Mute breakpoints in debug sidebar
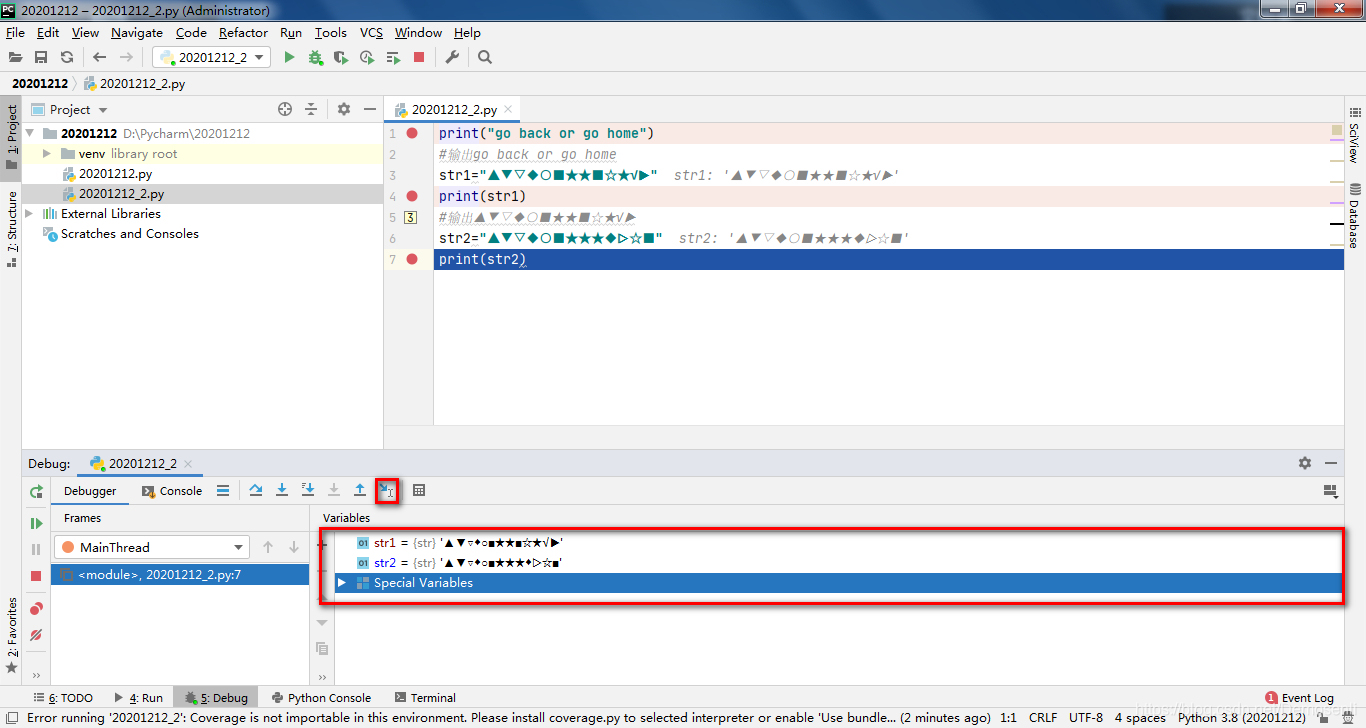Image resolution: width=1366 pixels, height=728 pixels. pyautogui.click(x=36, y=634)
